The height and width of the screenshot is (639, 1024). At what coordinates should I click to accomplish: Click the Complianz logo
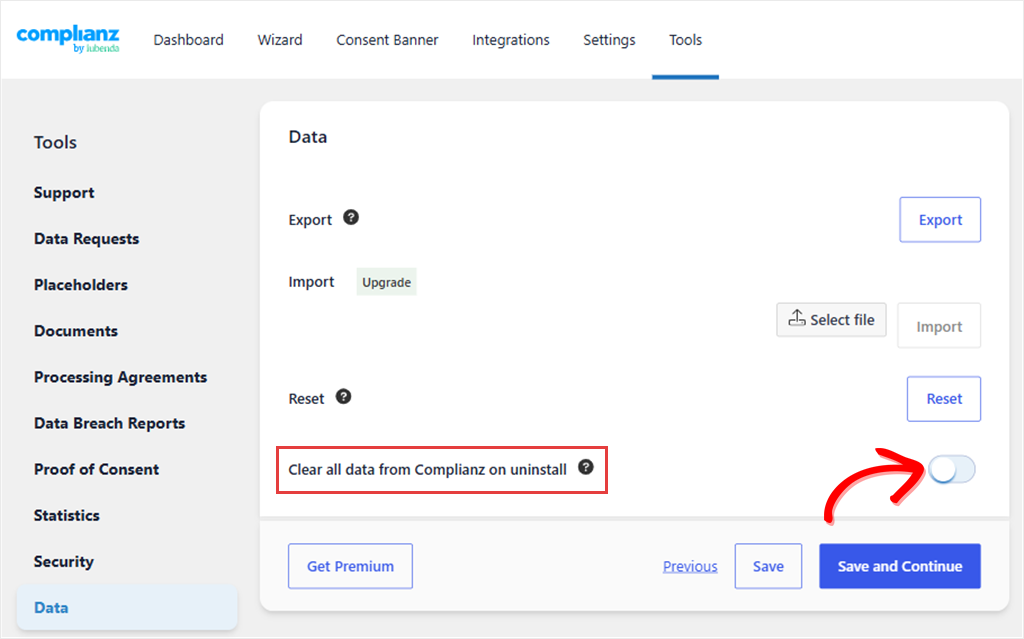click(68, 39)
